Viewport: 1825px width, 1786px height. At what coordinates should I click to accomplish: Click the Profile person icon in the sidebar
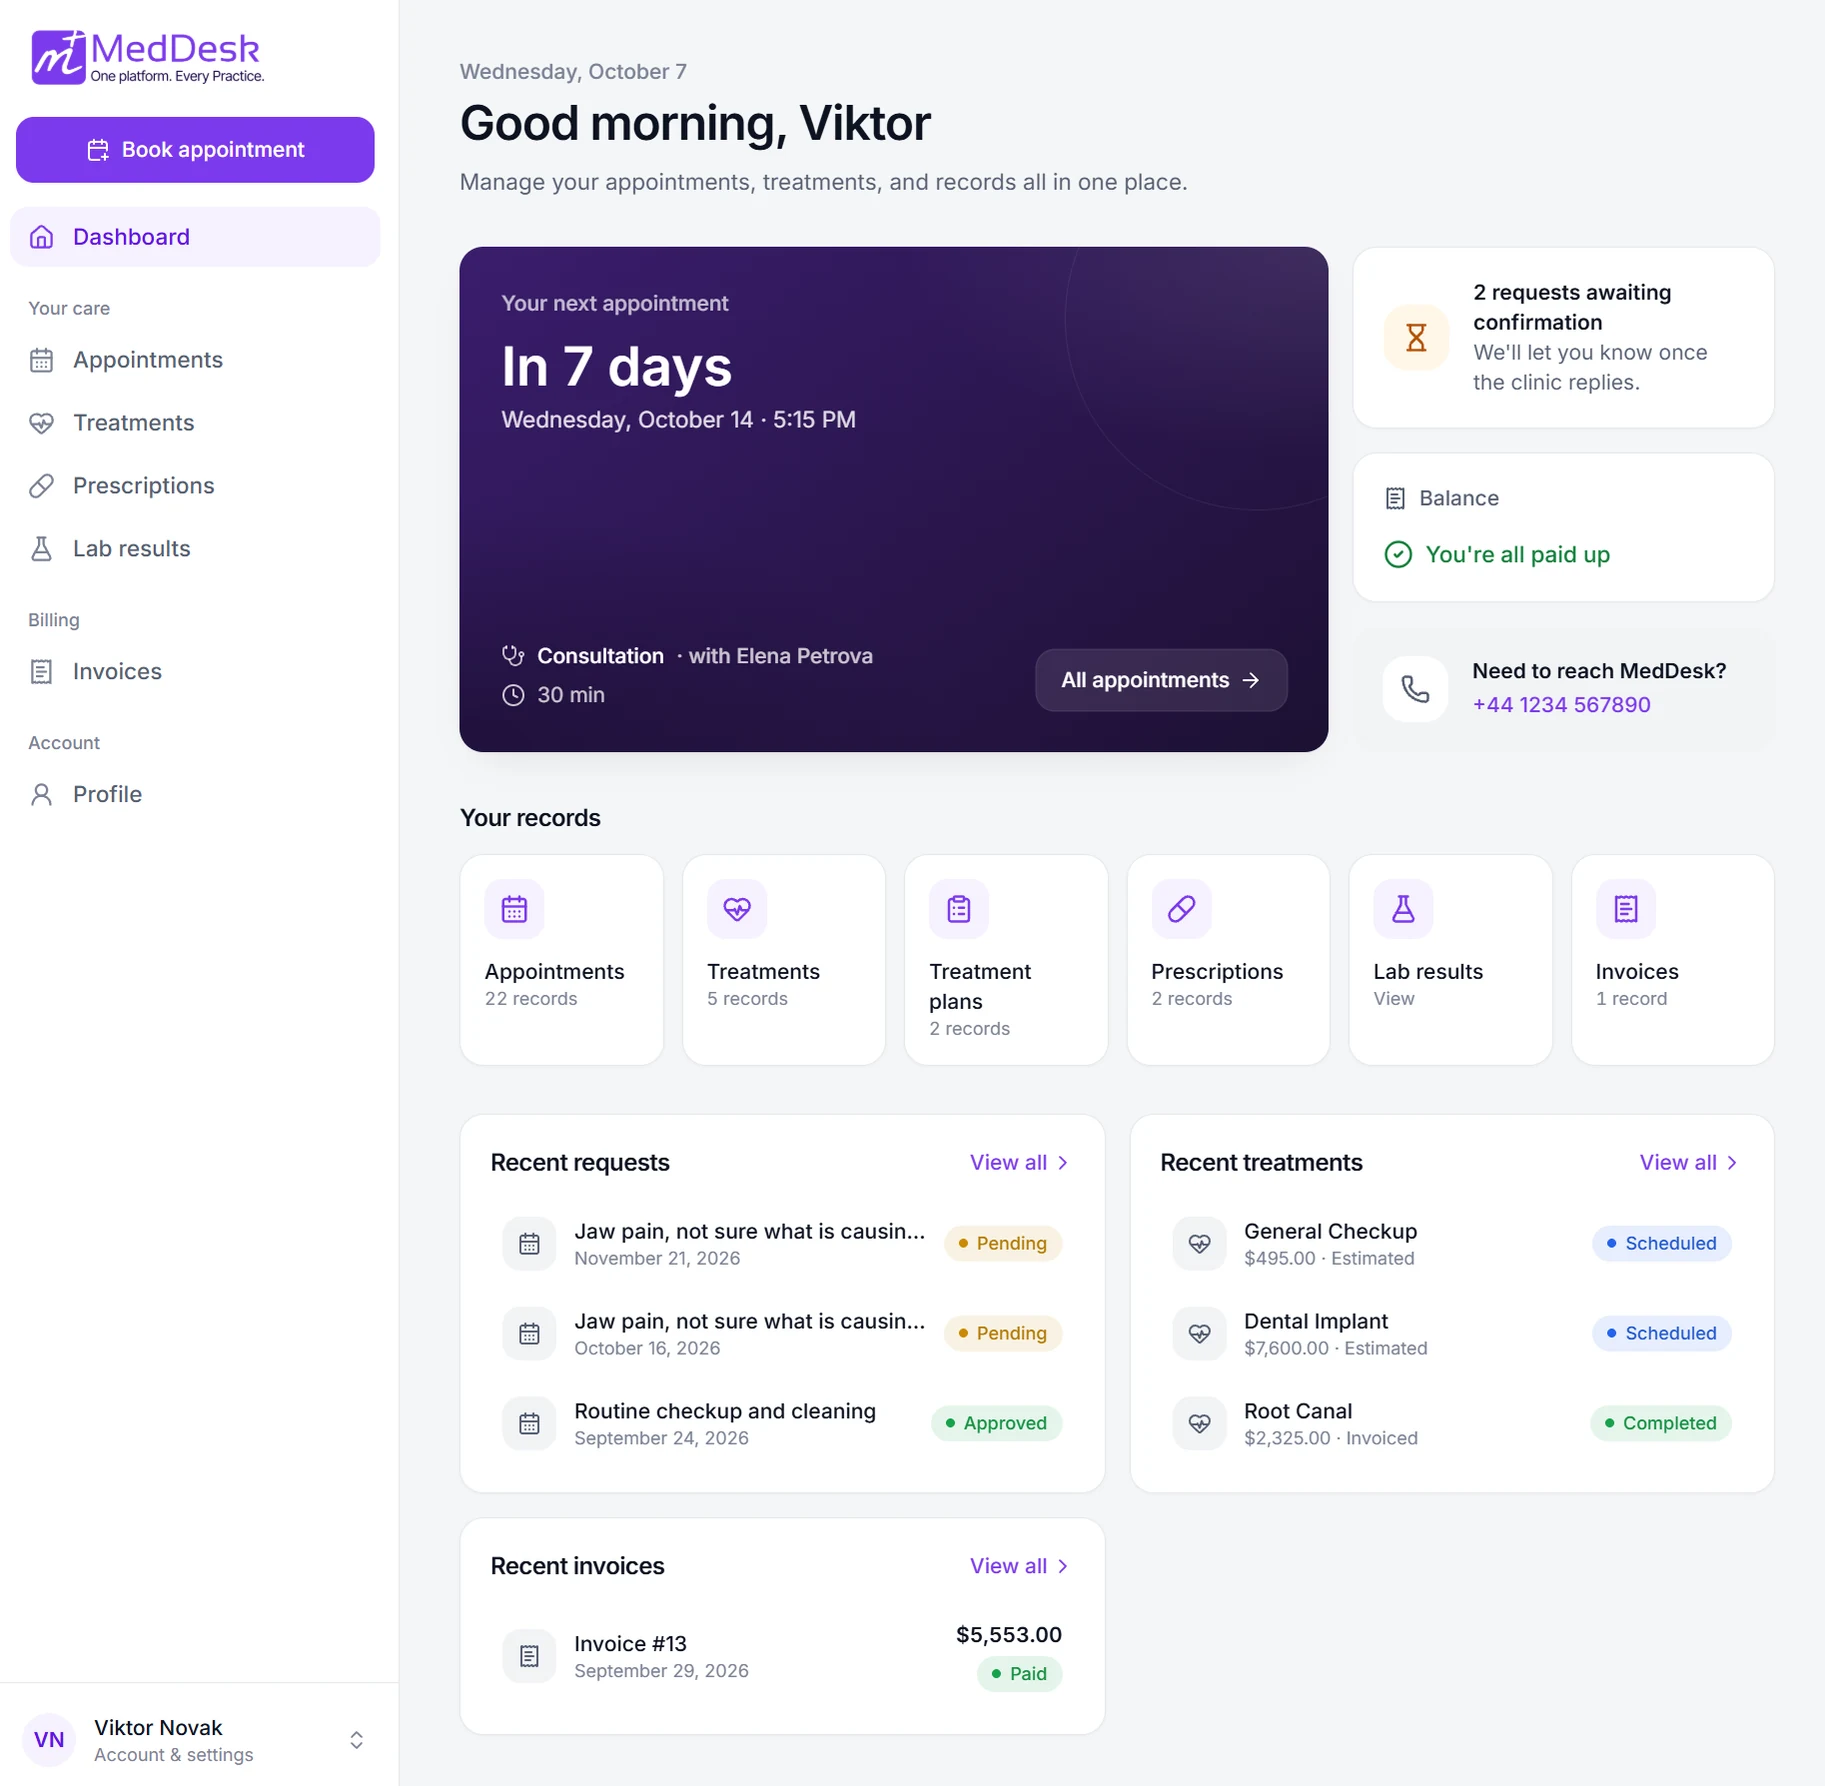coord(41,795)
